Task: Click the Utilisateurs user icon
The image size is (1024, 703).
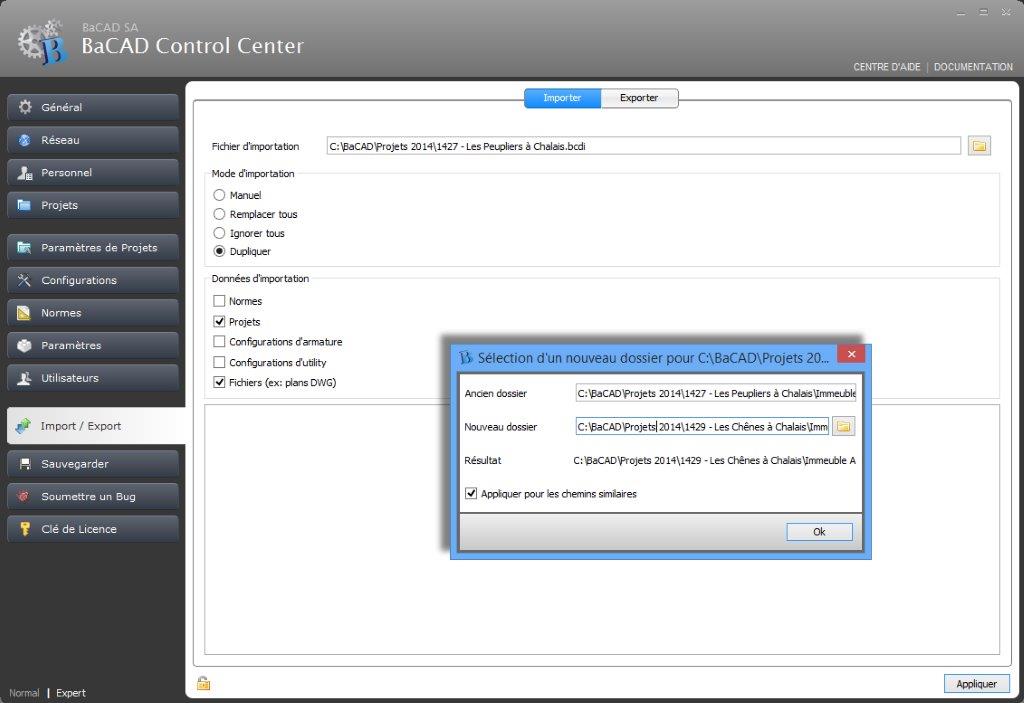Action: [25, 378]
